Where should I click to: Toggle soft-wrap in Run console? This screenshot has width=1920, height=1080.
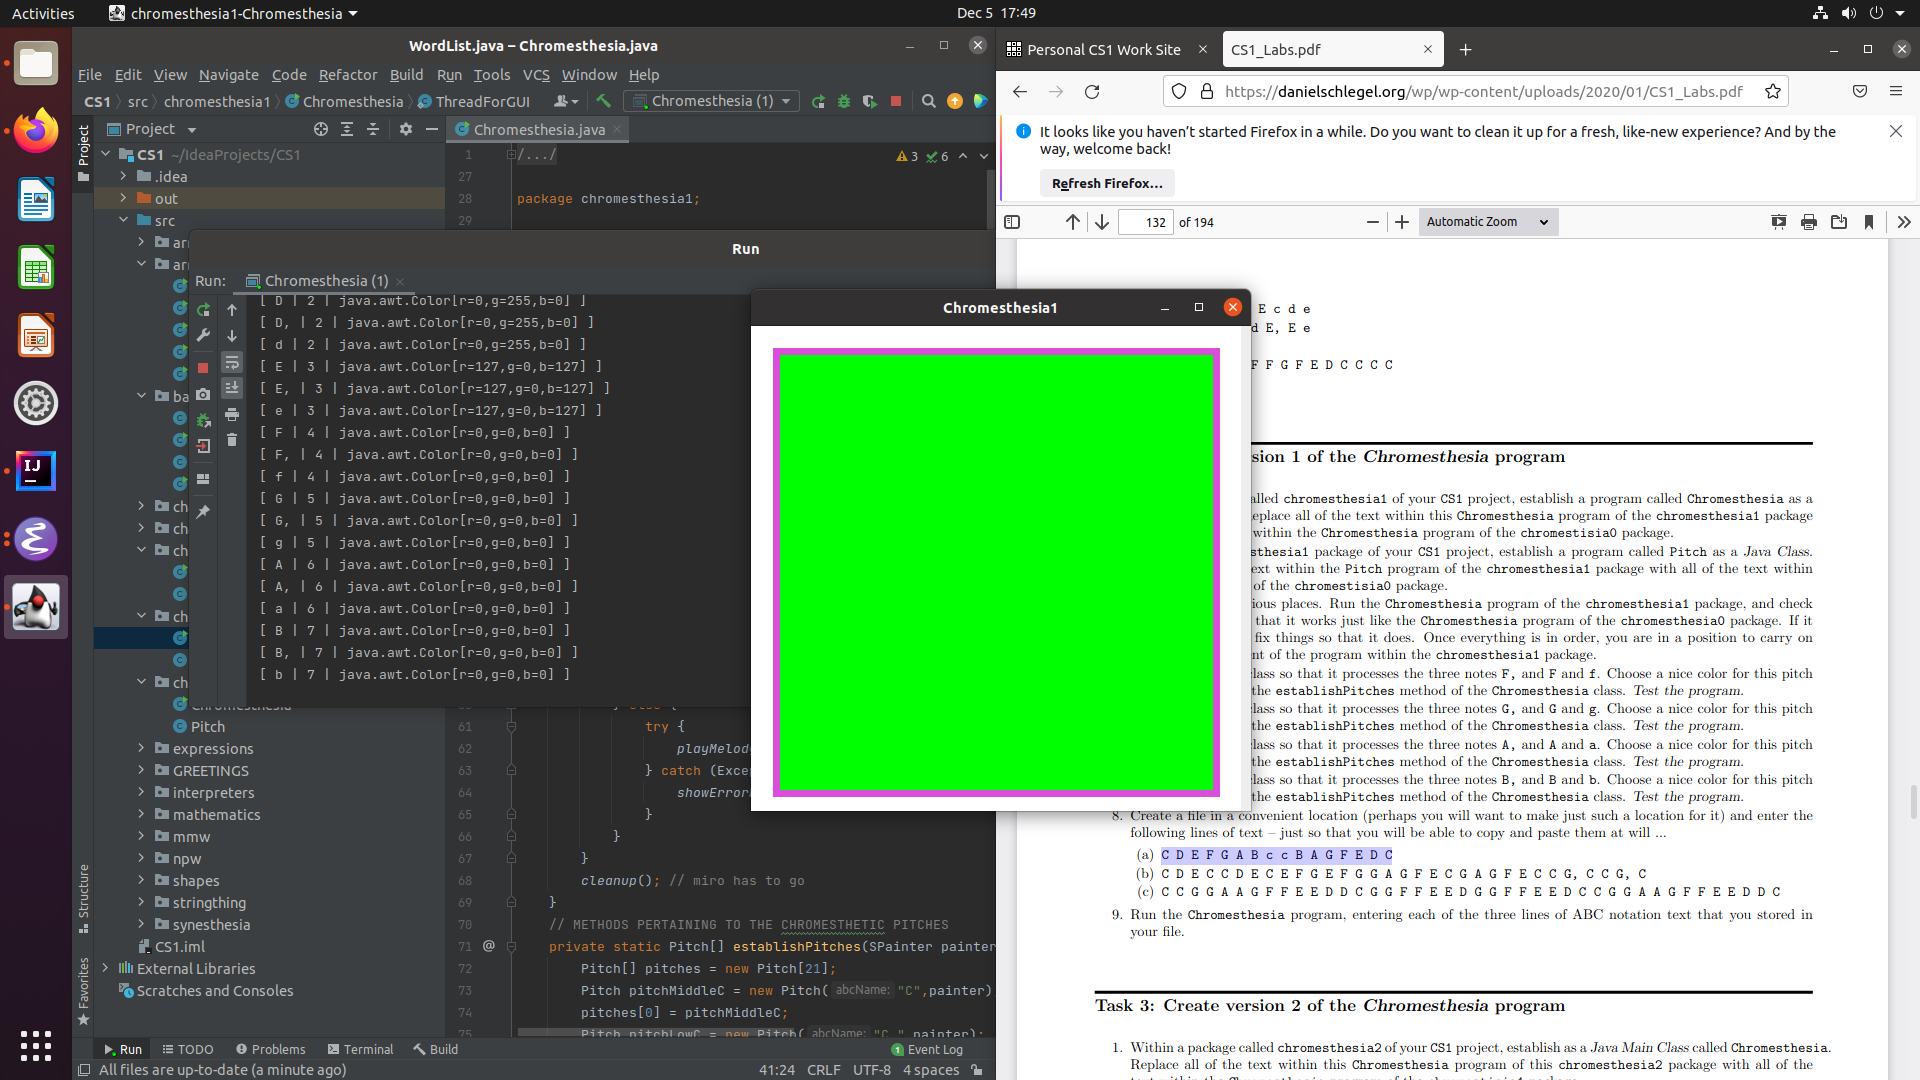click(x=232, y=362)
